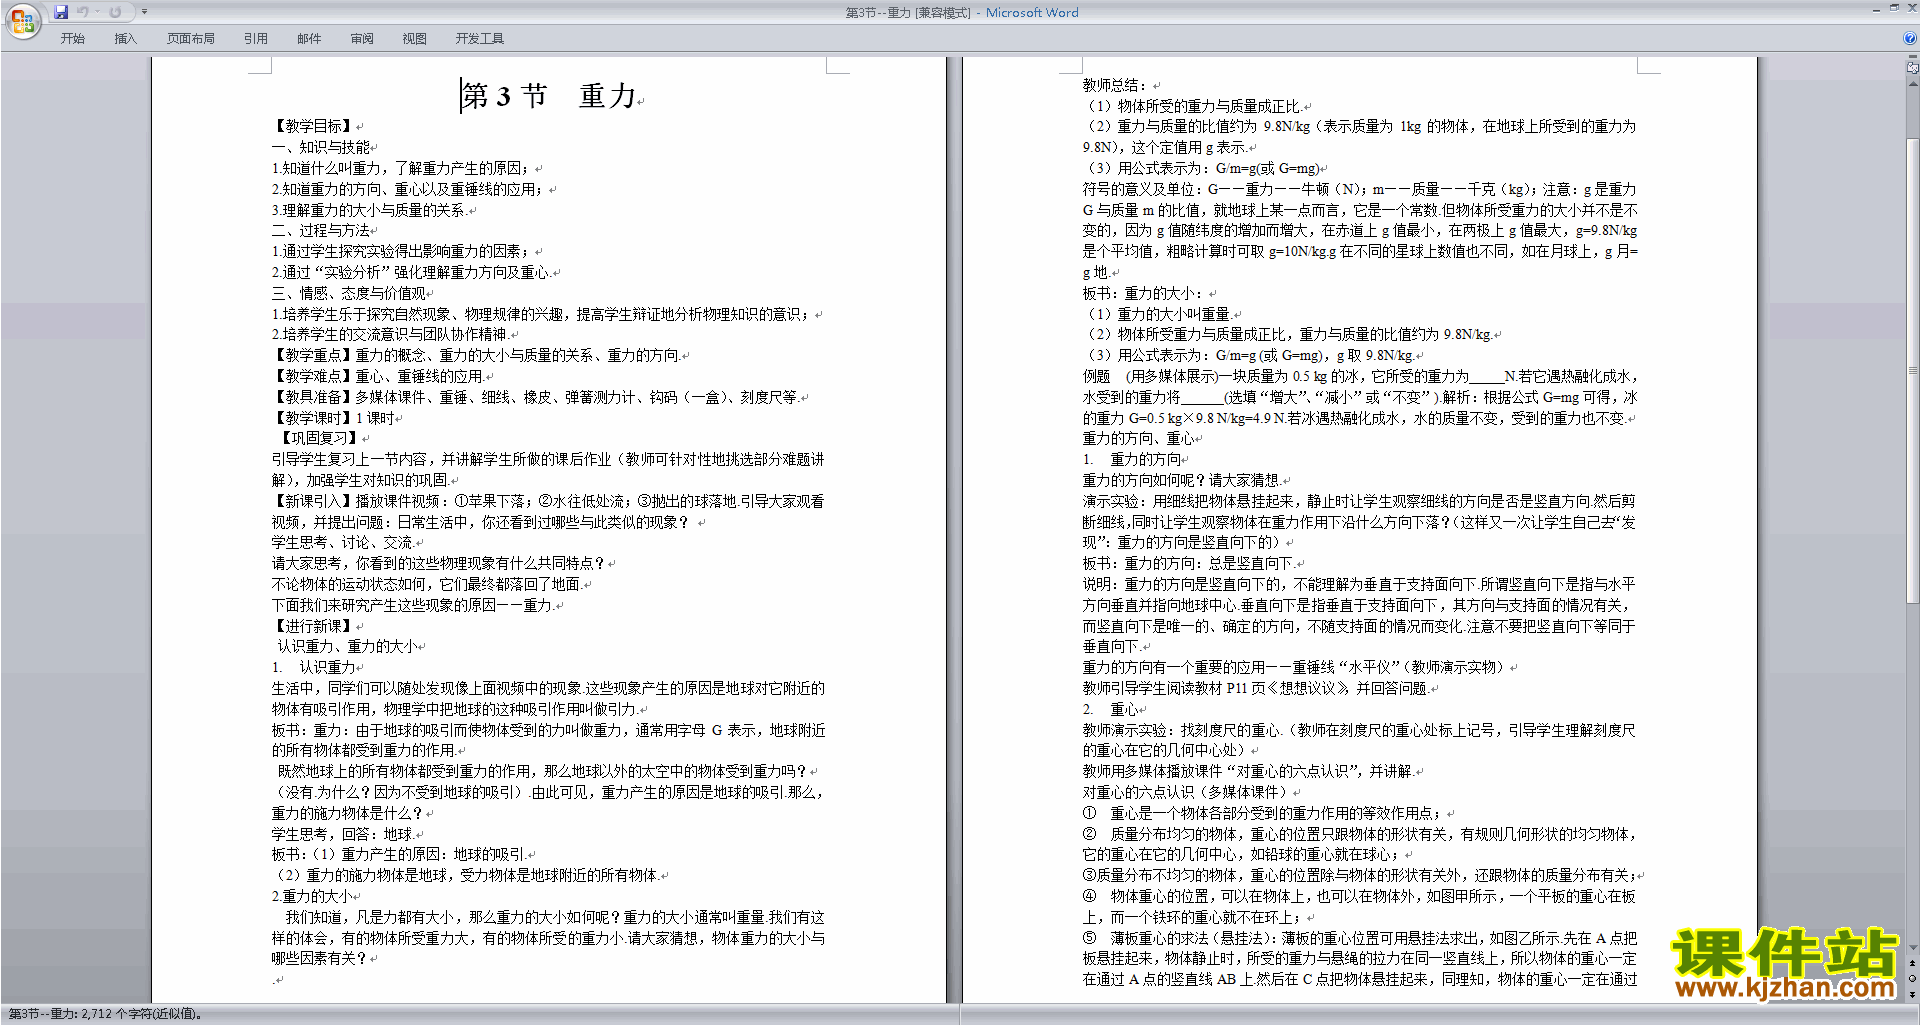Open the 开始 ribbon tab
The width and height of the screenshot is (1920, 1025).
(73, 38)
